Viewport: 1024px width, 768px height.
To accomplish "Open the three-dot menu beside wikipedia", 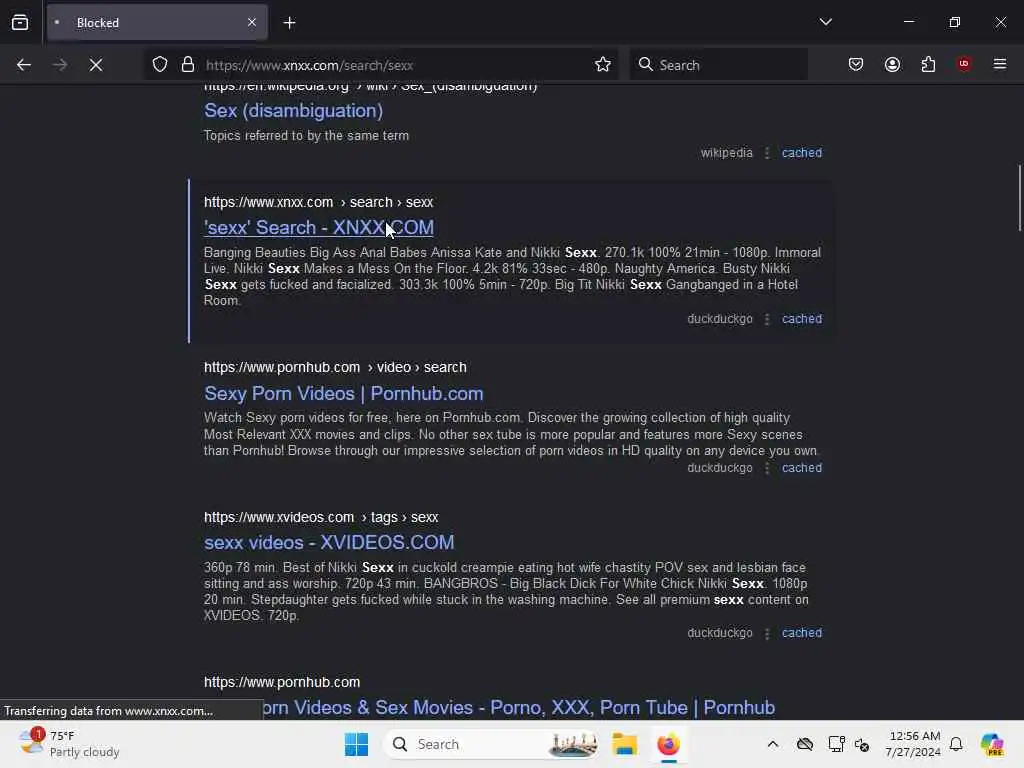I will (x=767, y=152).
